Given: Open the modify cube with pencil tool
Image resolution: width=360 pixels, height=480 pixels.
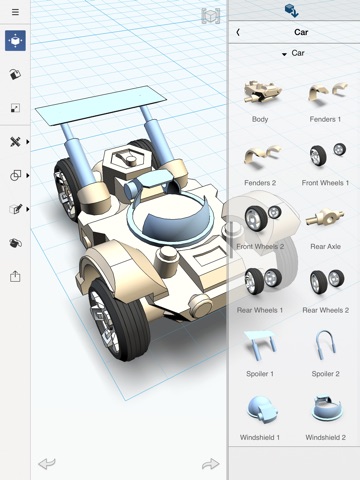Looking at the screenshot, I should [15, 209].
